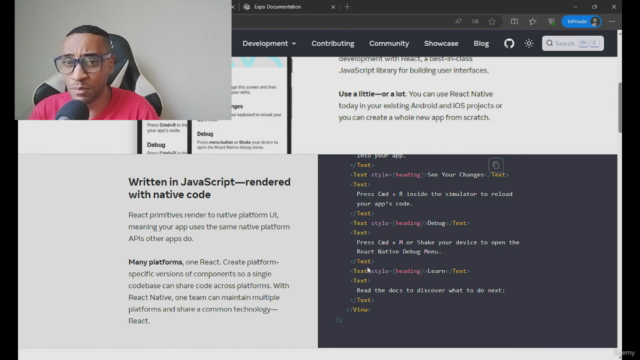640x360 pixels.
Task: Close the Expo Documentation tab
Action: tap(333, 7)
